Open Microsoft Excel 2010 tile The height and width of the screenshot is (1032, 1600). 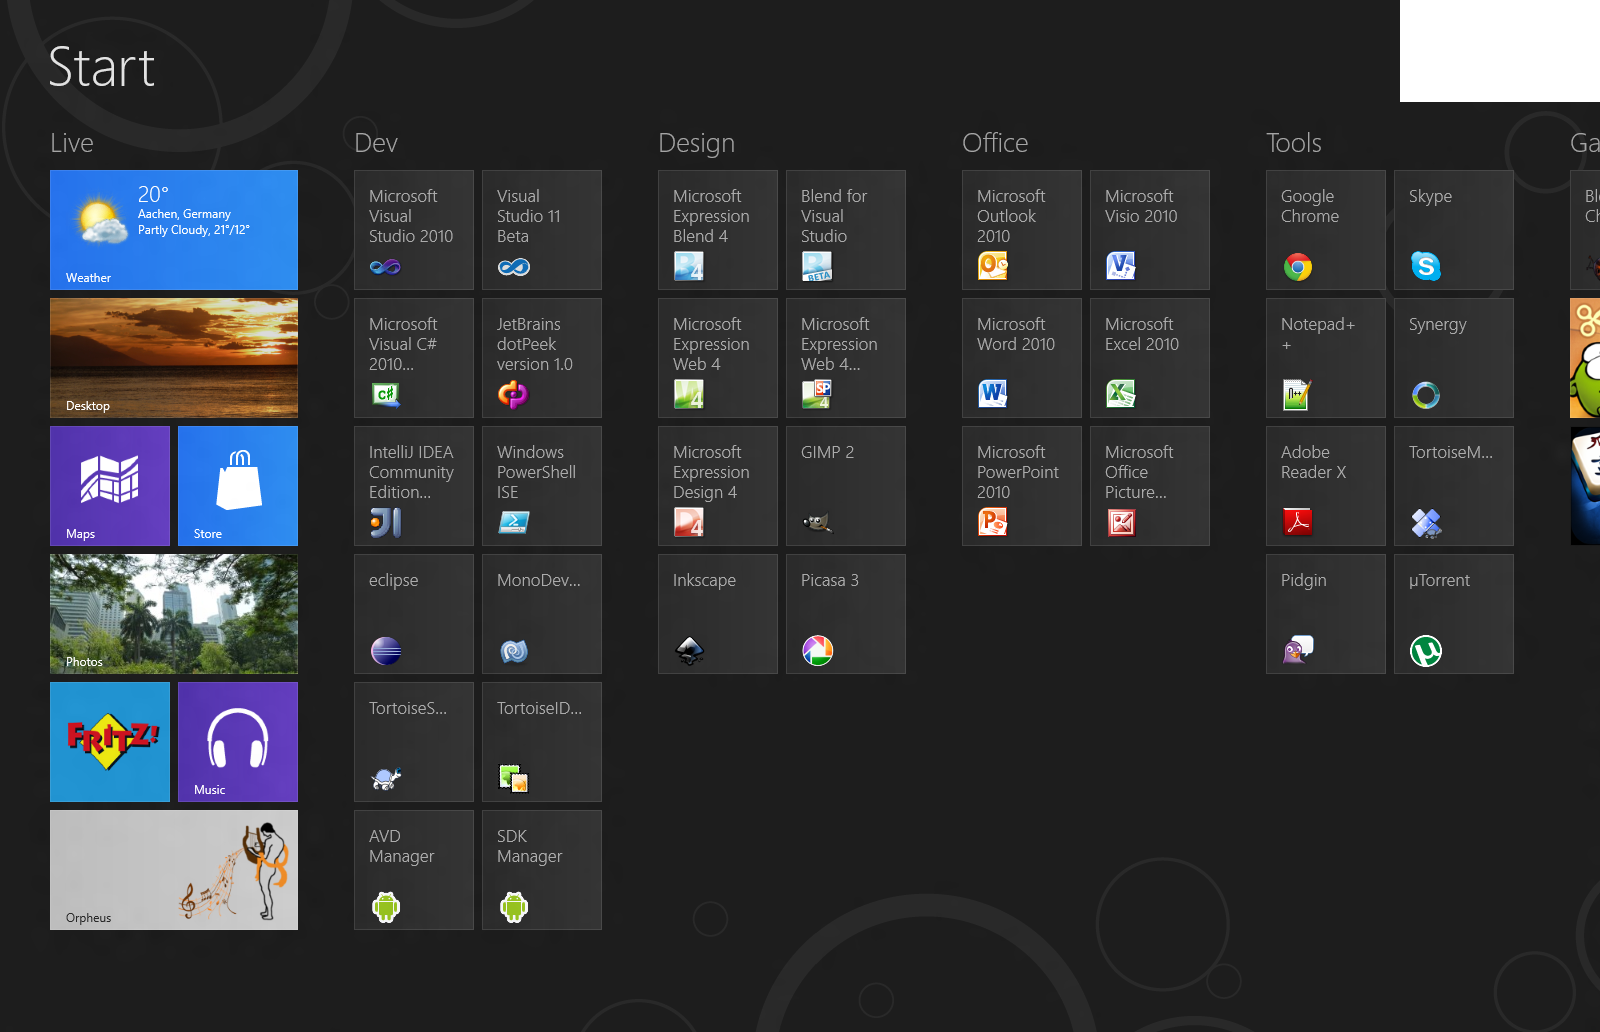(1150, 358)
